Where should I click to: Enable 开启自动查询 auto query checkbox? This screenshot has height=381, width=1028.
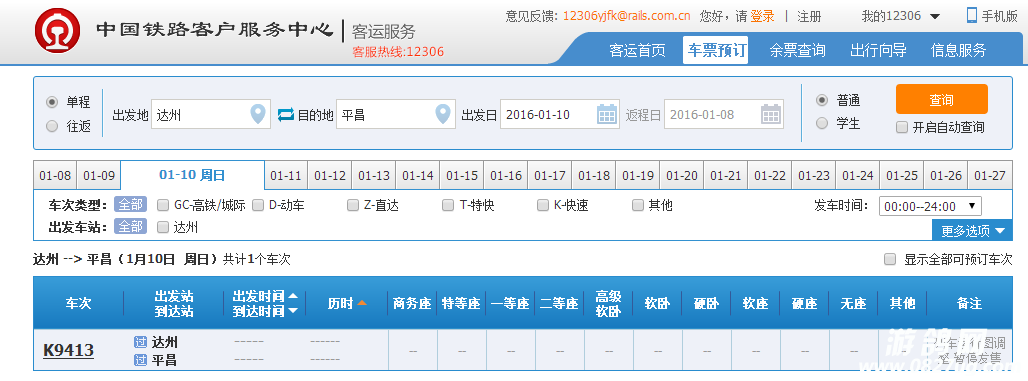click(901, 127)
